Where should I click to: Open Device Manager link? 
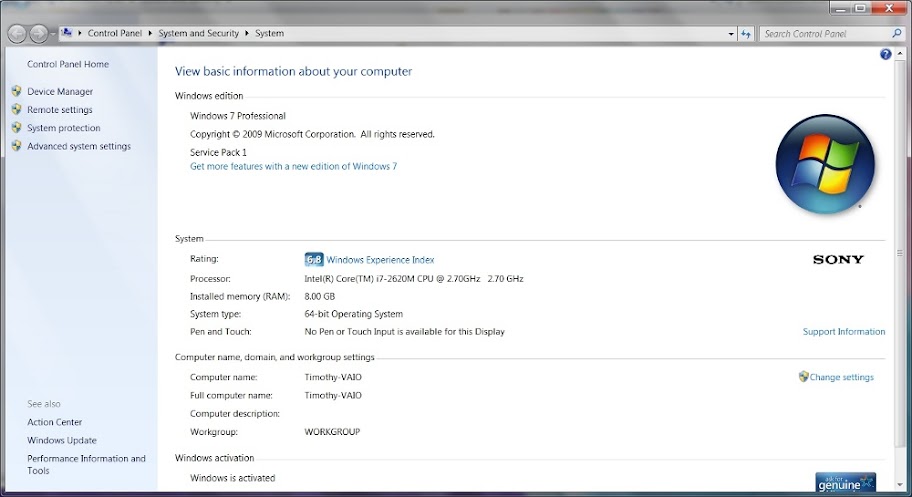60,91
